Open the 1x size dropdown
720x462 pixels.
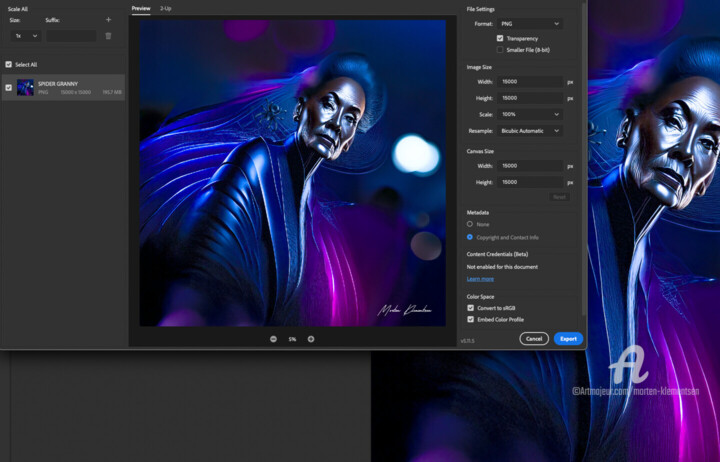click(x=25, y=36)
